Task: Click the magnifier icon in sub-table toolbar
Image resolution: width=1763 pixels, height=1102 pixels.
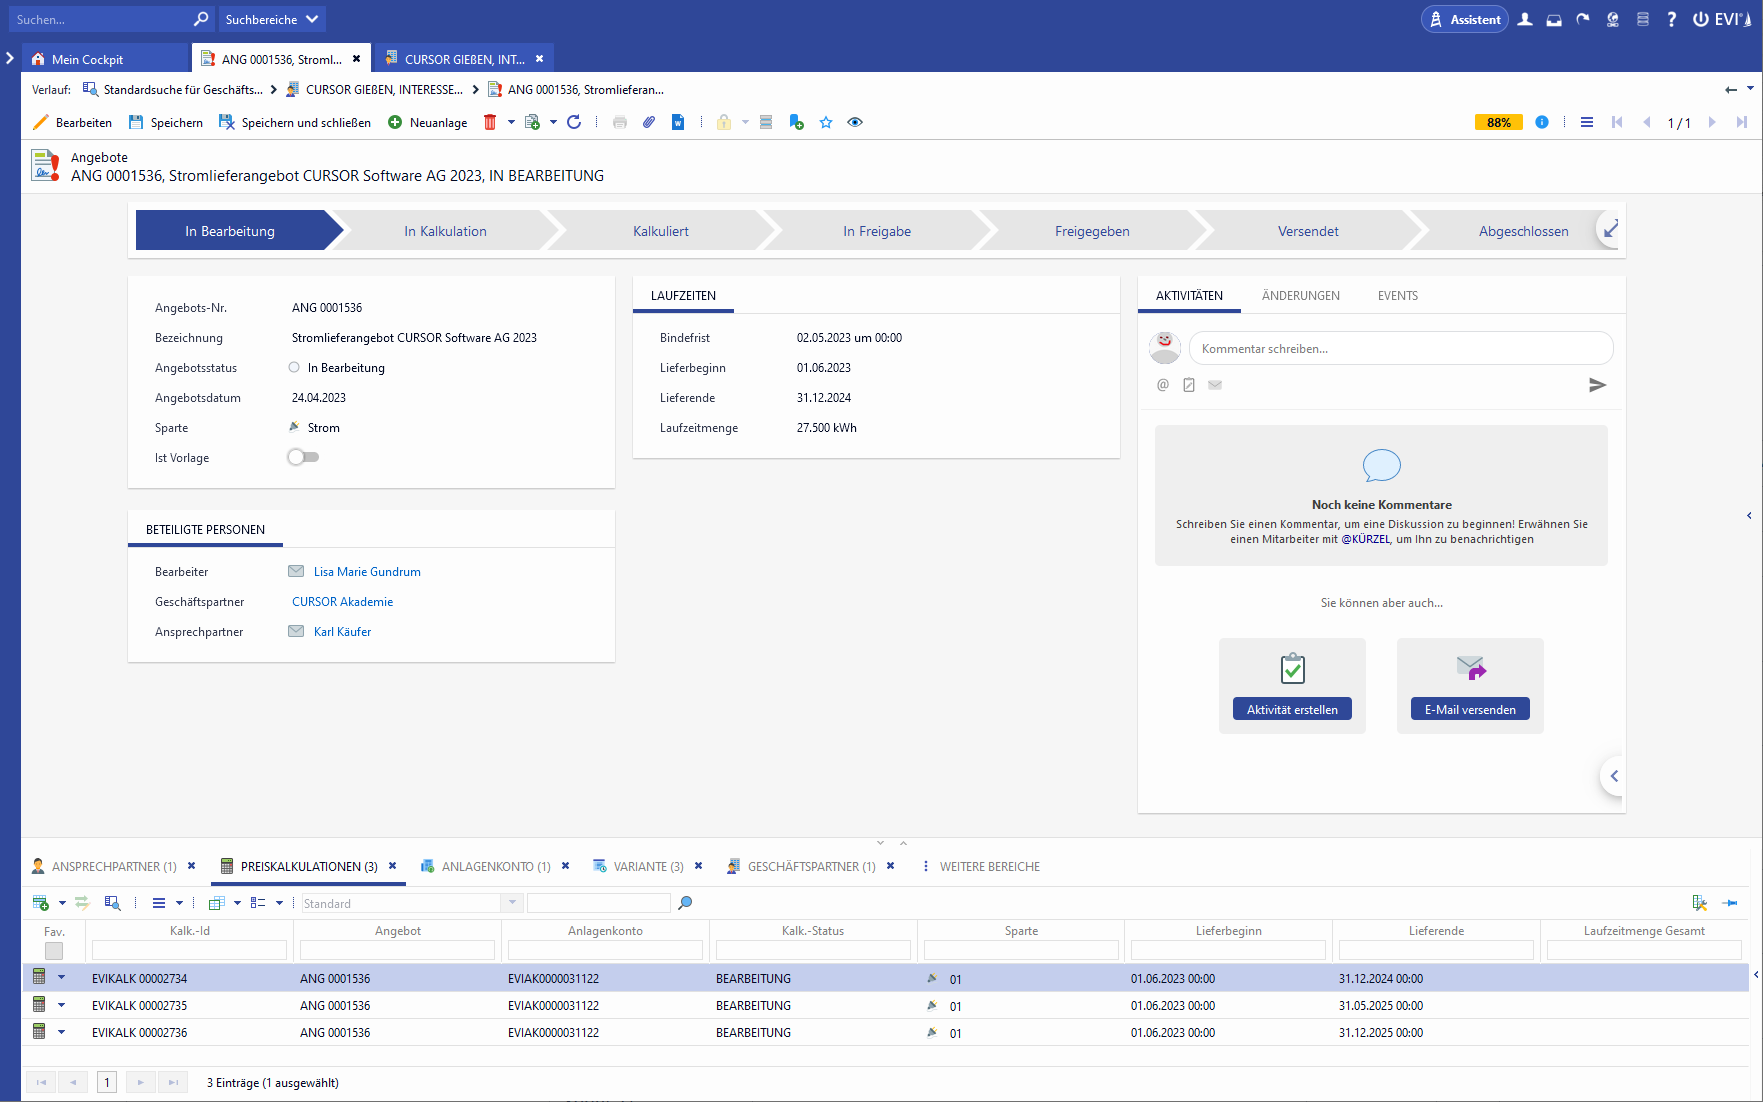Action: pos(685,903)
